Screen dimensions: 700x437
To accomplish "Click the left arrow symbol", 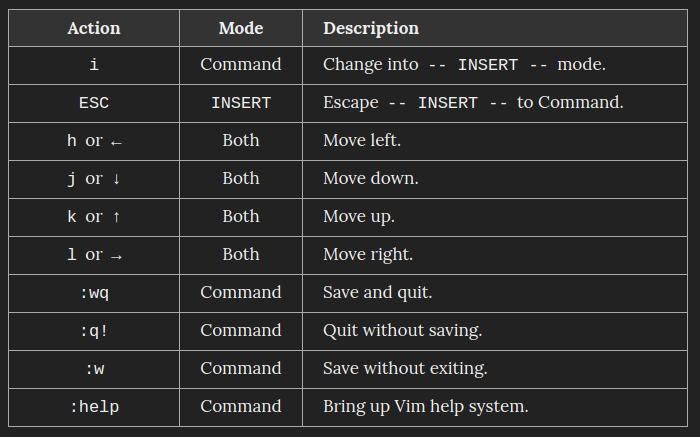I will (116, 143).
